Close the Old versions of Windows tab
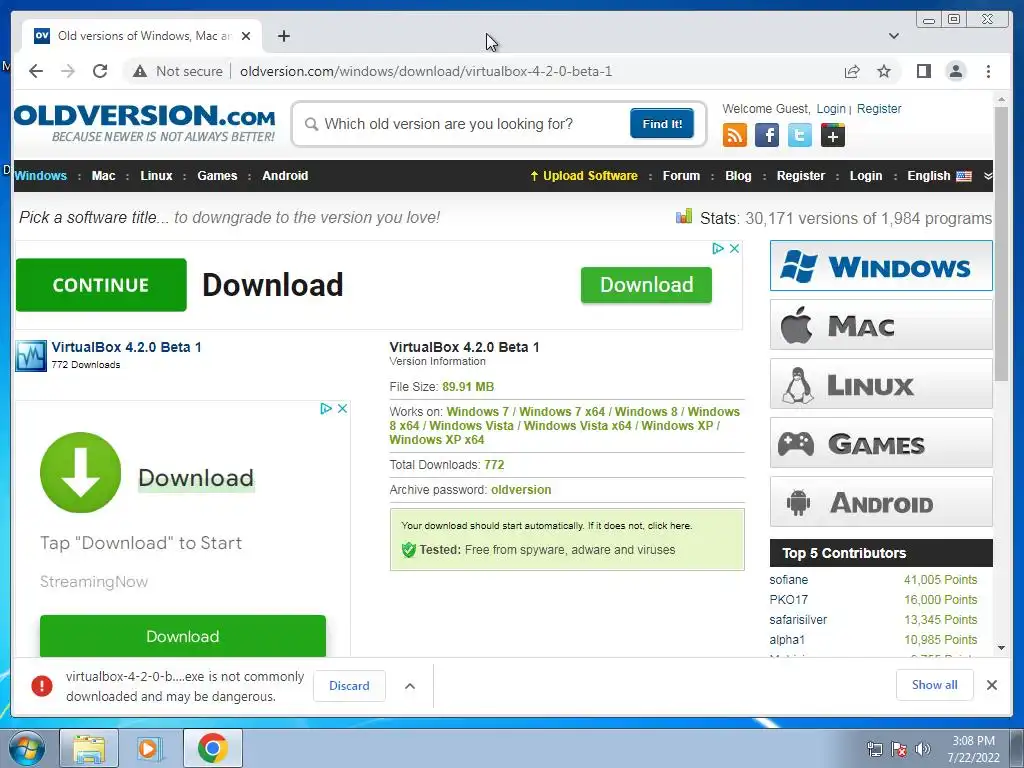Image resolution: width=1024 pixels, height=768 pixels. tap(246, 36)
